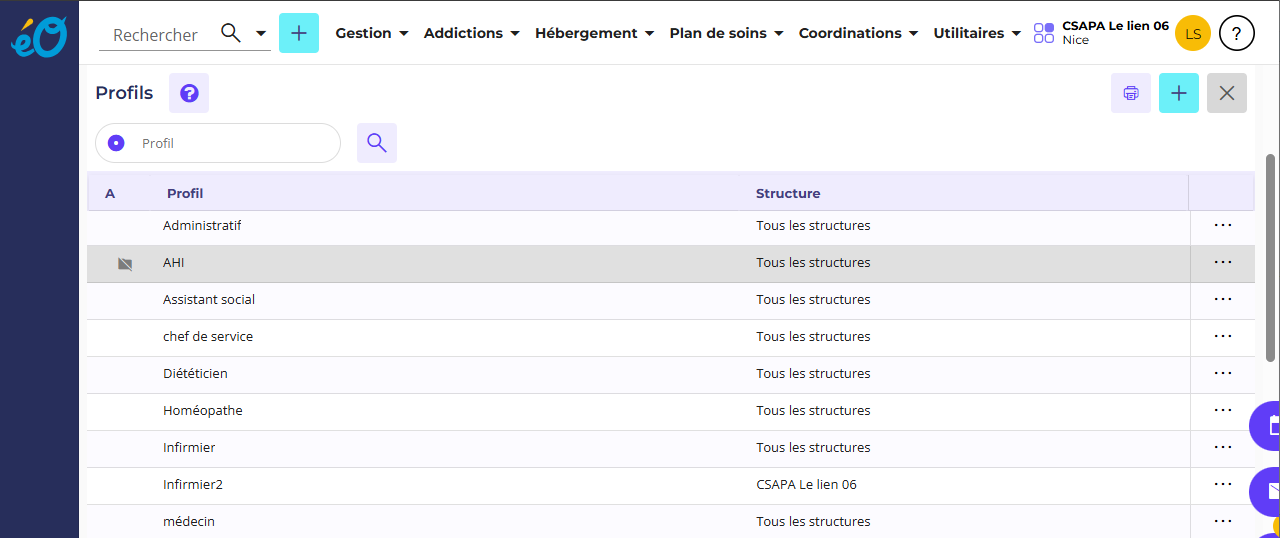The image size is (1280, 538).
Task: Open the top-right help circle icon
Action: pos(1237,33)
